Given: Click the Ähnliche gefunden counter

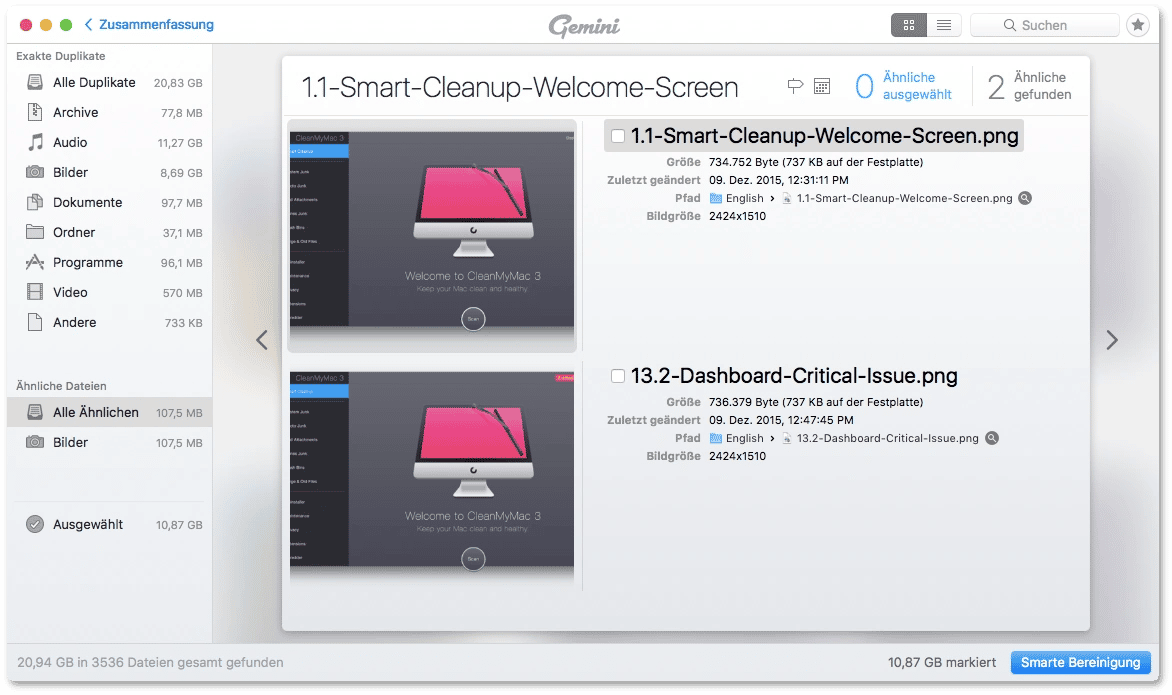Looking at the screenshot, I should click(x=1029, y=86).
